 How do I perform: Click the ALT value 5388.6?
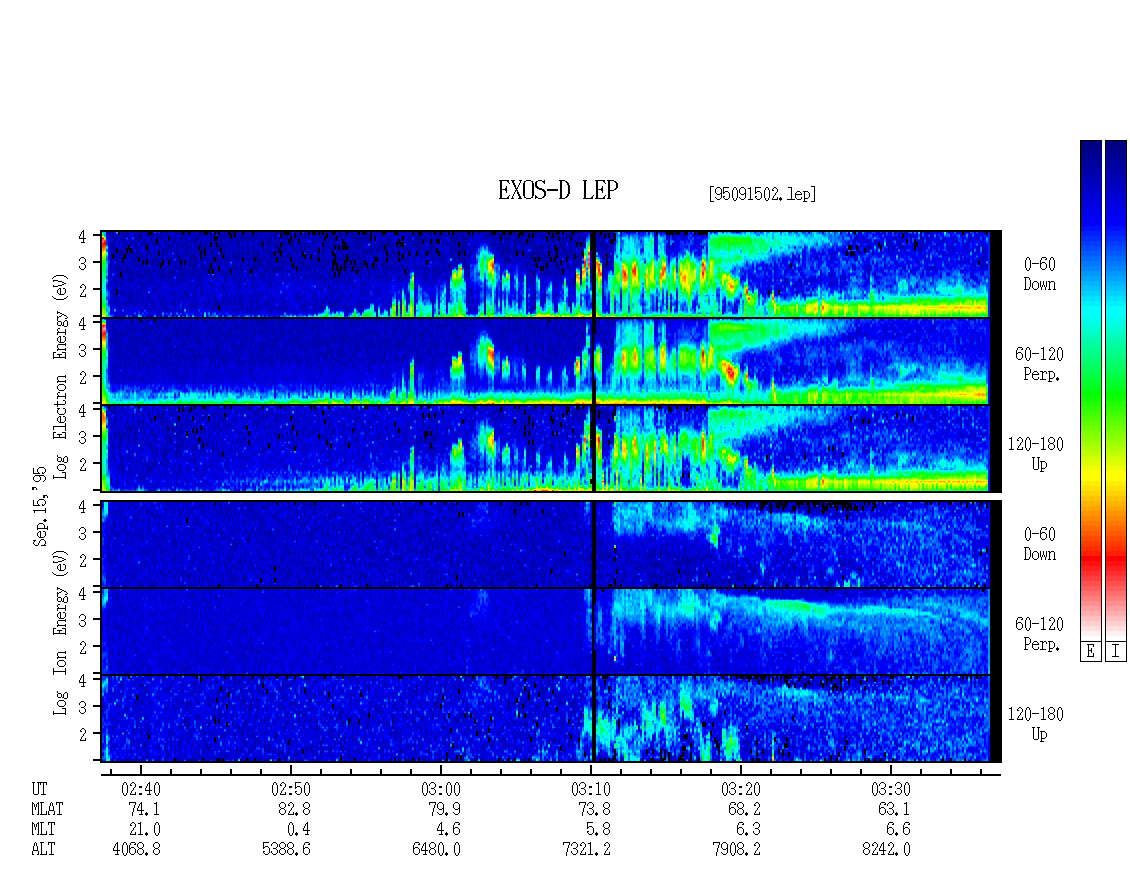[x=286, y=850]
